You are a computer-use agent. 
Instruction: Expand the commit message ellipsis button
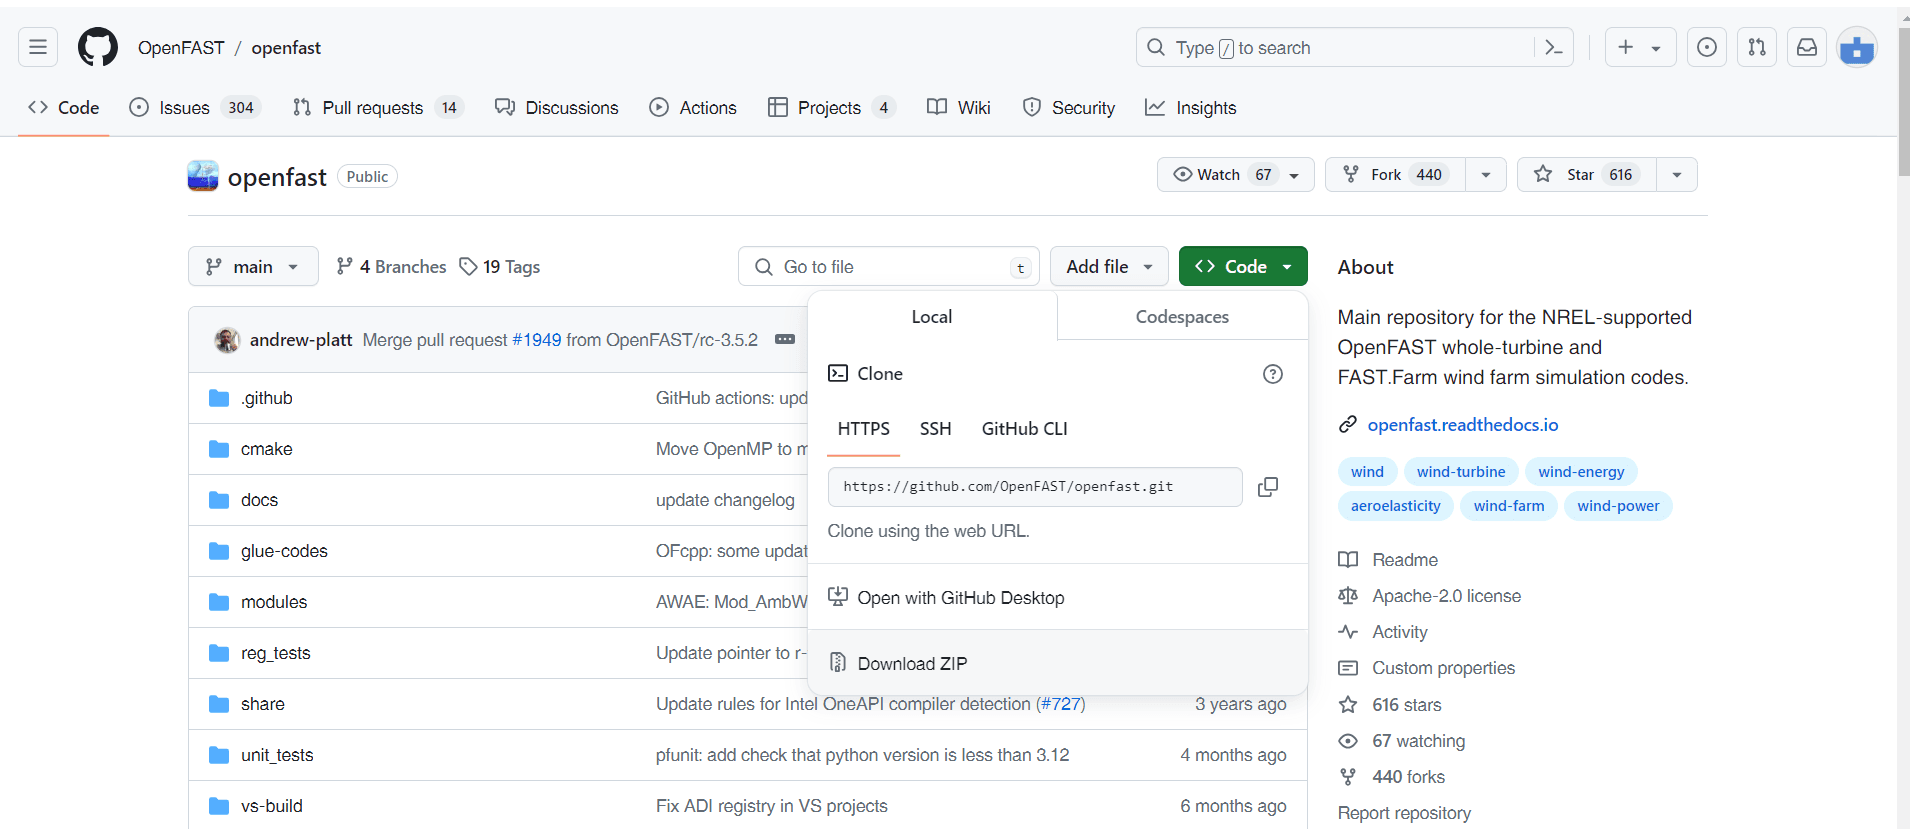click(x=785, y=340)
